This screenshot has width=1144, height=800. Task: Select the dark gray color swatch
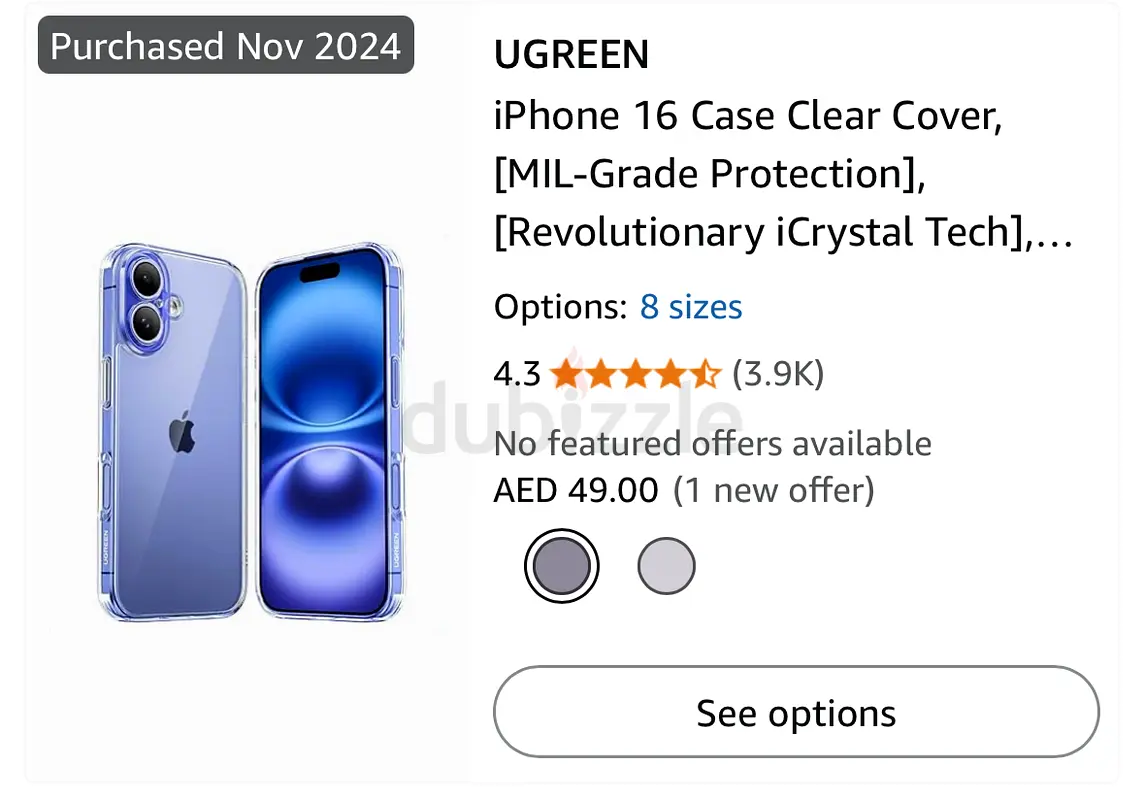pyautogui.click(x=561, y=566)
